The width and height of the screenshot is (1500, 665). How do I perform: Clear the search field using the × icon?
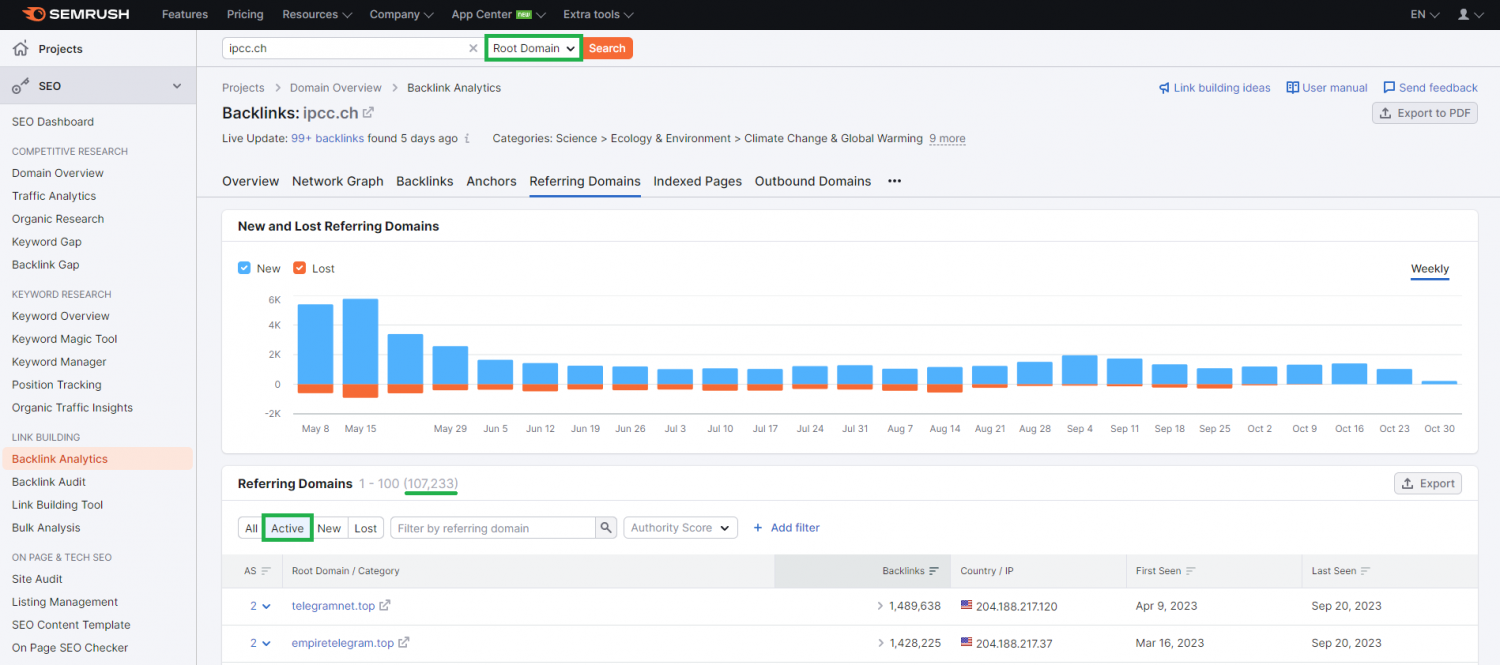473,47
